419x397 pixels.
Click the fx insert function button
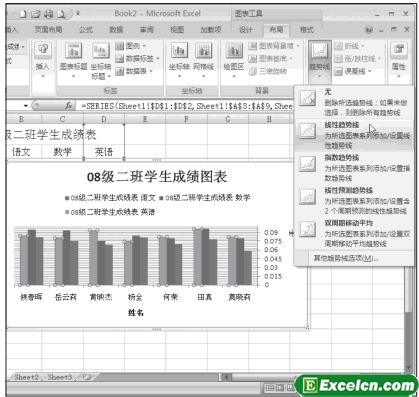69,106
